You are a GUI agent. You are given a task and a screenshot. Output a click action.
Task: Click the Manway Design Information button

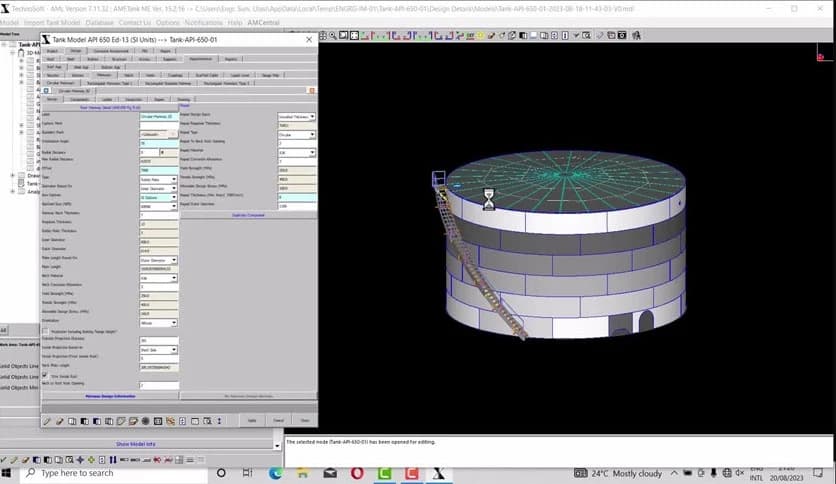109,396
